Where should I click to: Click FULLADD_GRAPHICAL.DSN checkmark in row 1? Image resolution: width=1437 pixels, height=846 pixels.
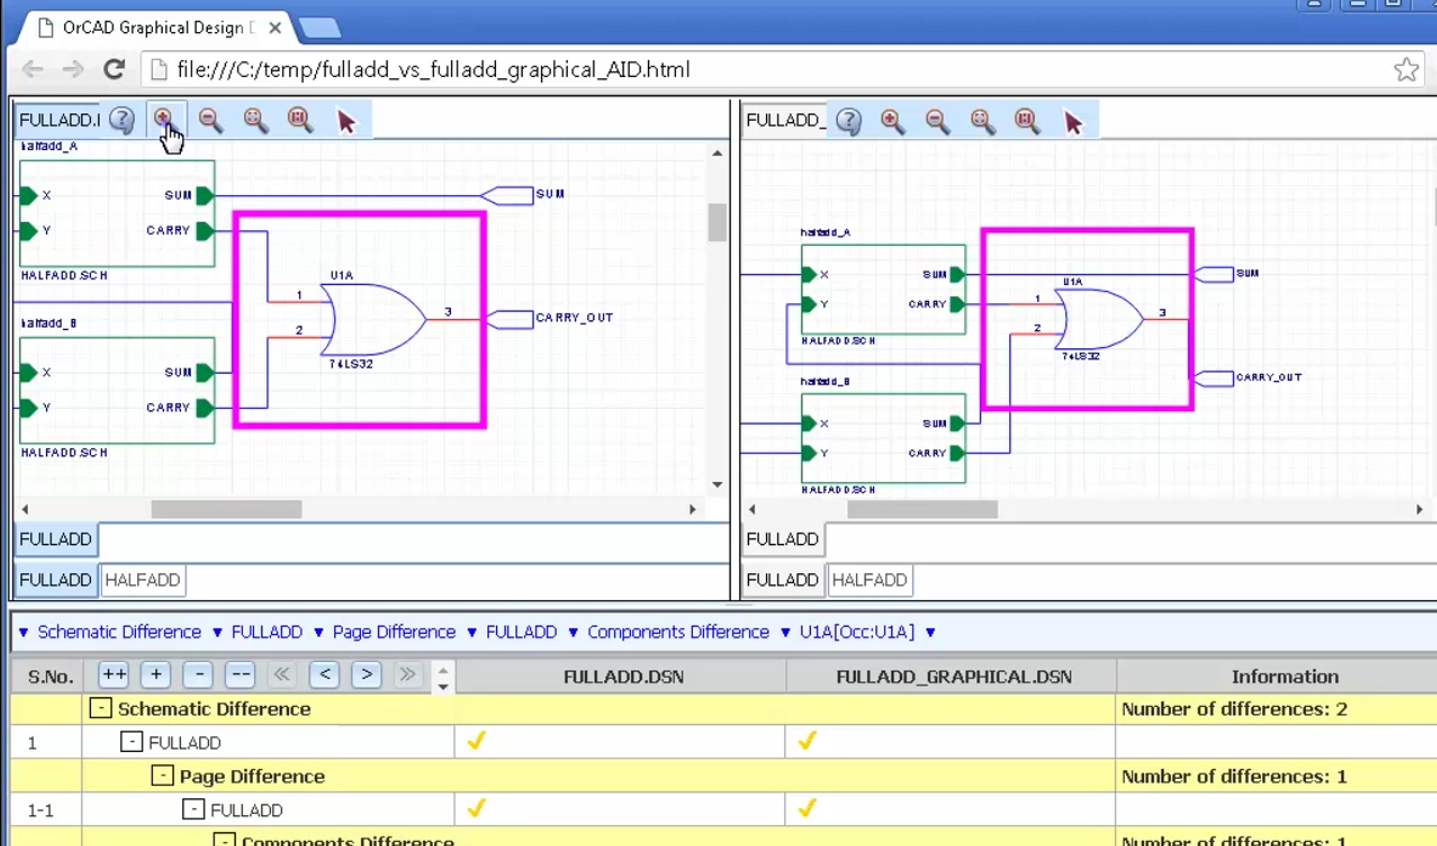(807, 740)
